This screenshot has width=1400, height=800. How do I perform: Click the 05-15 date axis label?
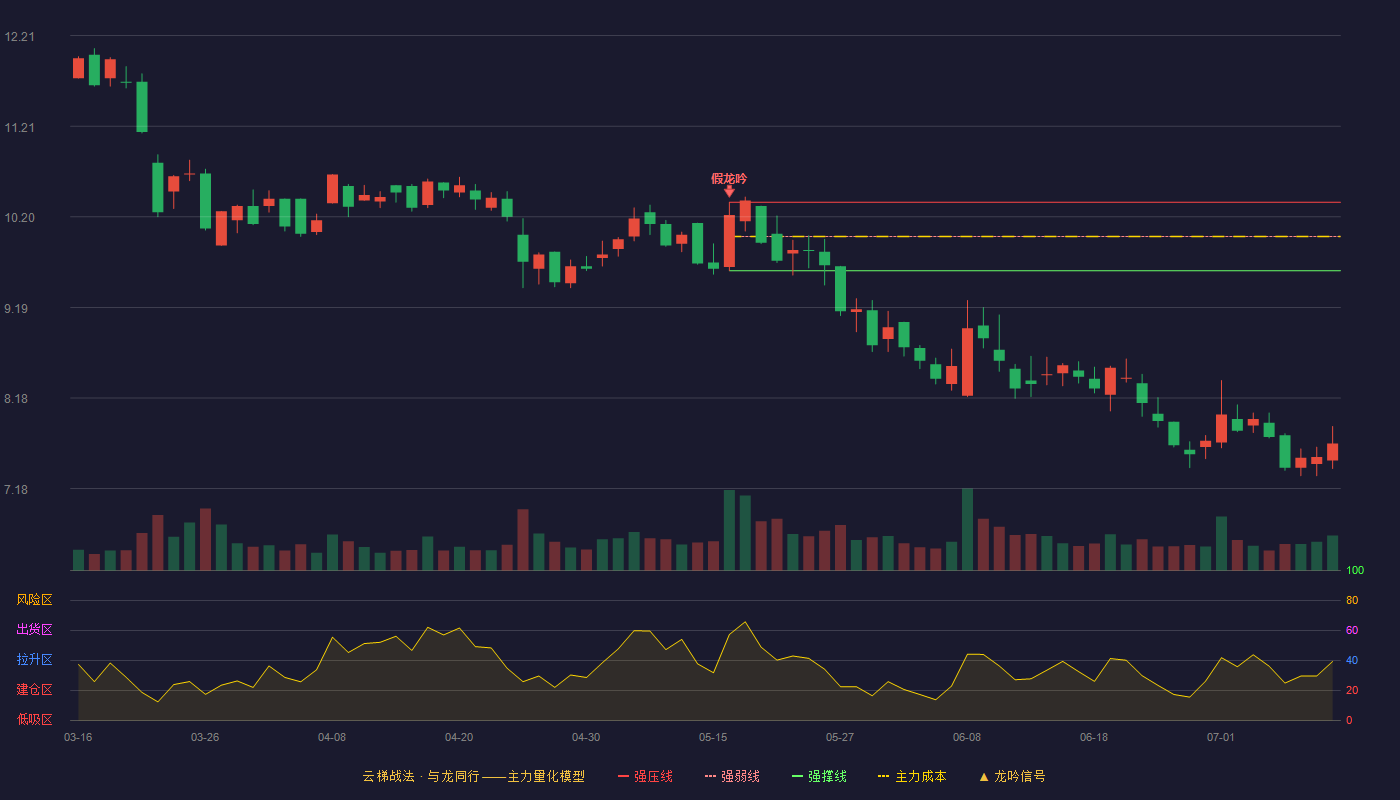713,737
